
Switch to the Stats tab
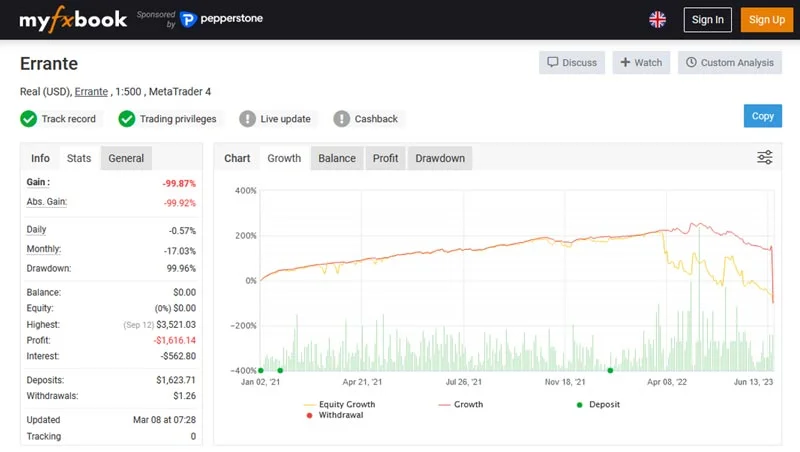79,158
